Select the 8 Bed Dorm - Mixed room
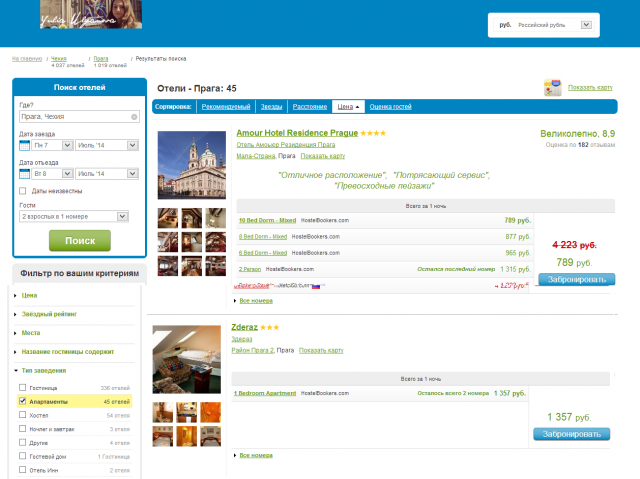 pos(263,237)
